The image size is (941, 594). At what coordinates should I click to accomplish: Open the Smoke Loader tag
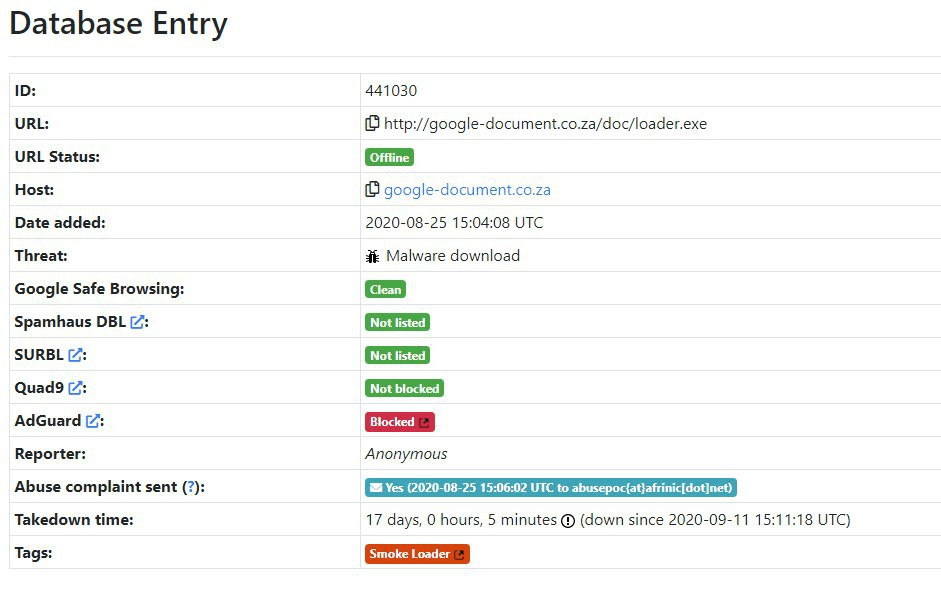[410, 553]
